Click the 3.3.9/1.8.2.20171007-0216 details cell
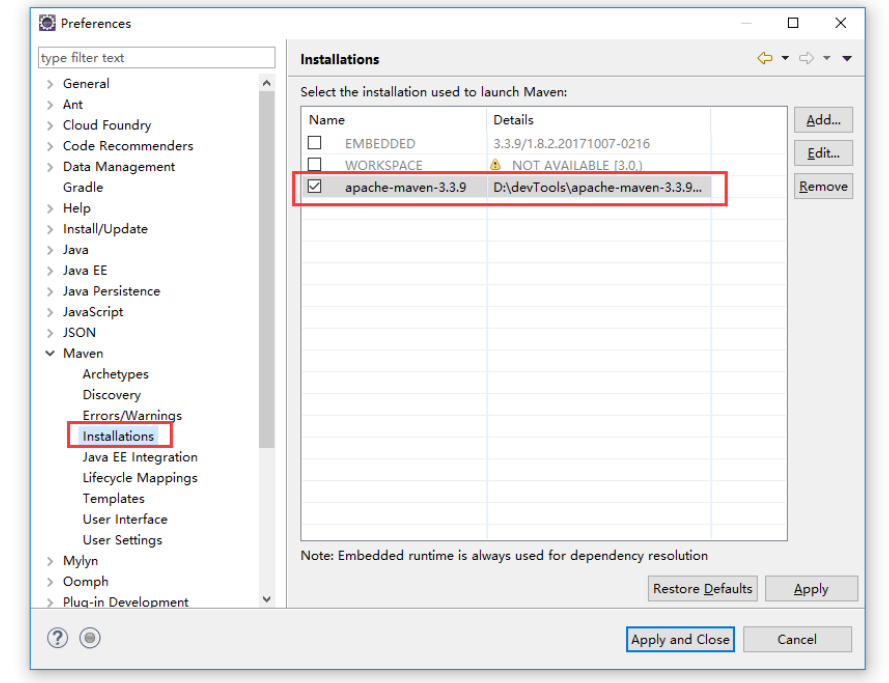The height and width of the screenshot is (683, 889). point(572,144)
